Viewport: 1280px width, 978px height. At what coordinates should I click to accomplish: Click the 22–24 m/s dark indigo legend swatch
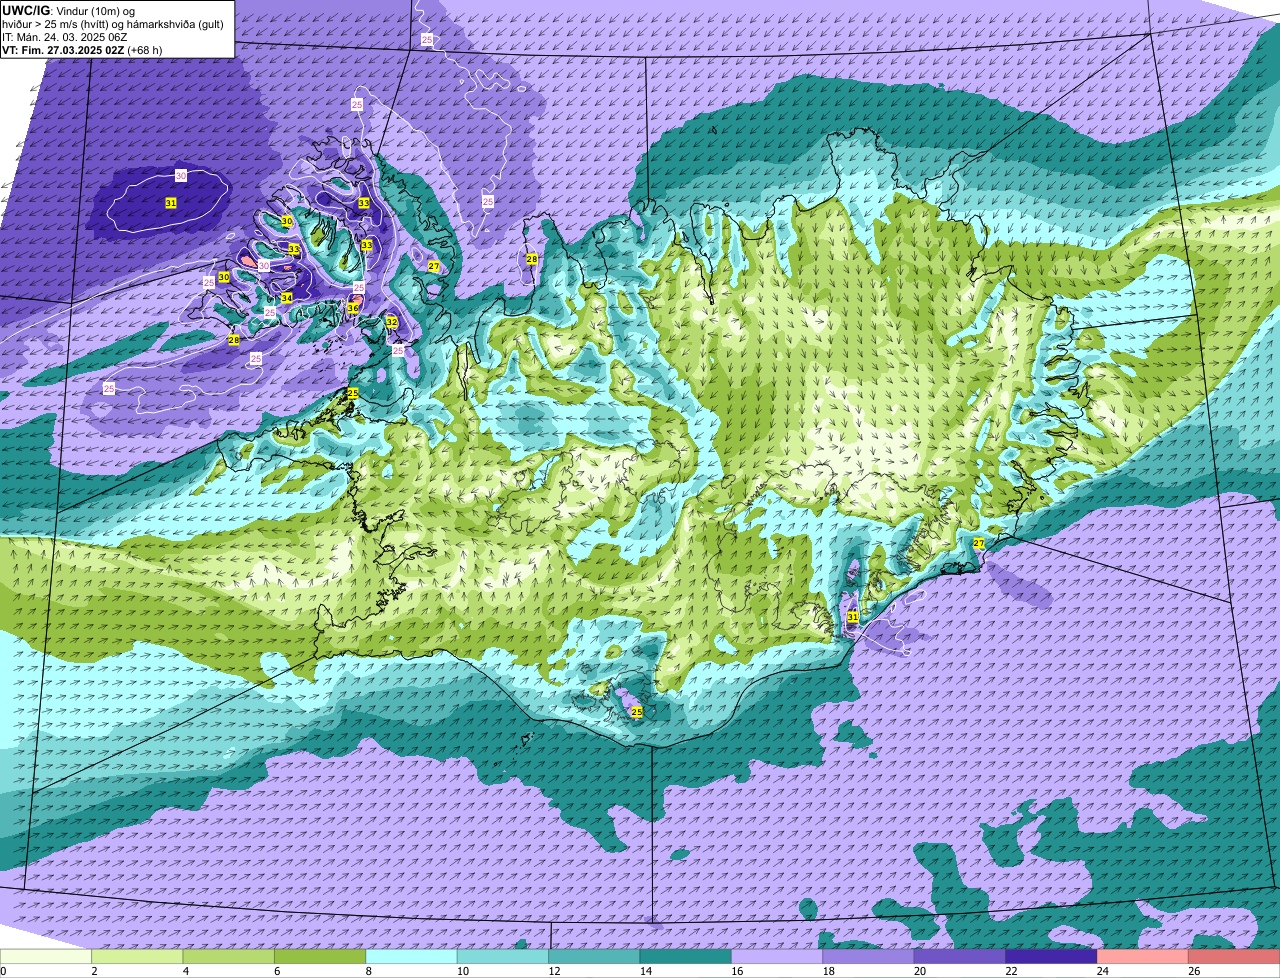coord(1051,956)
